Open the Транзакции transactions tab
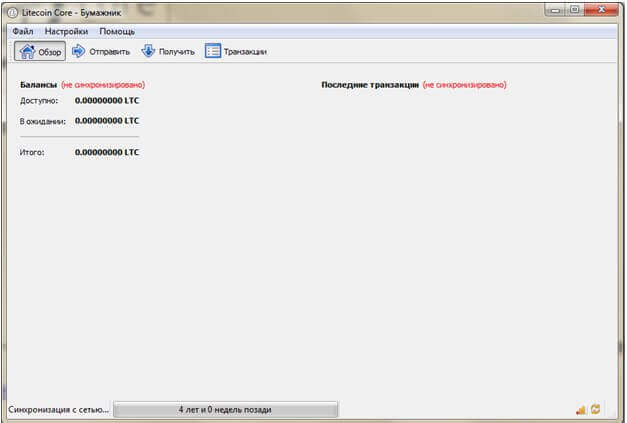The image size is (627, 423). 236,51
